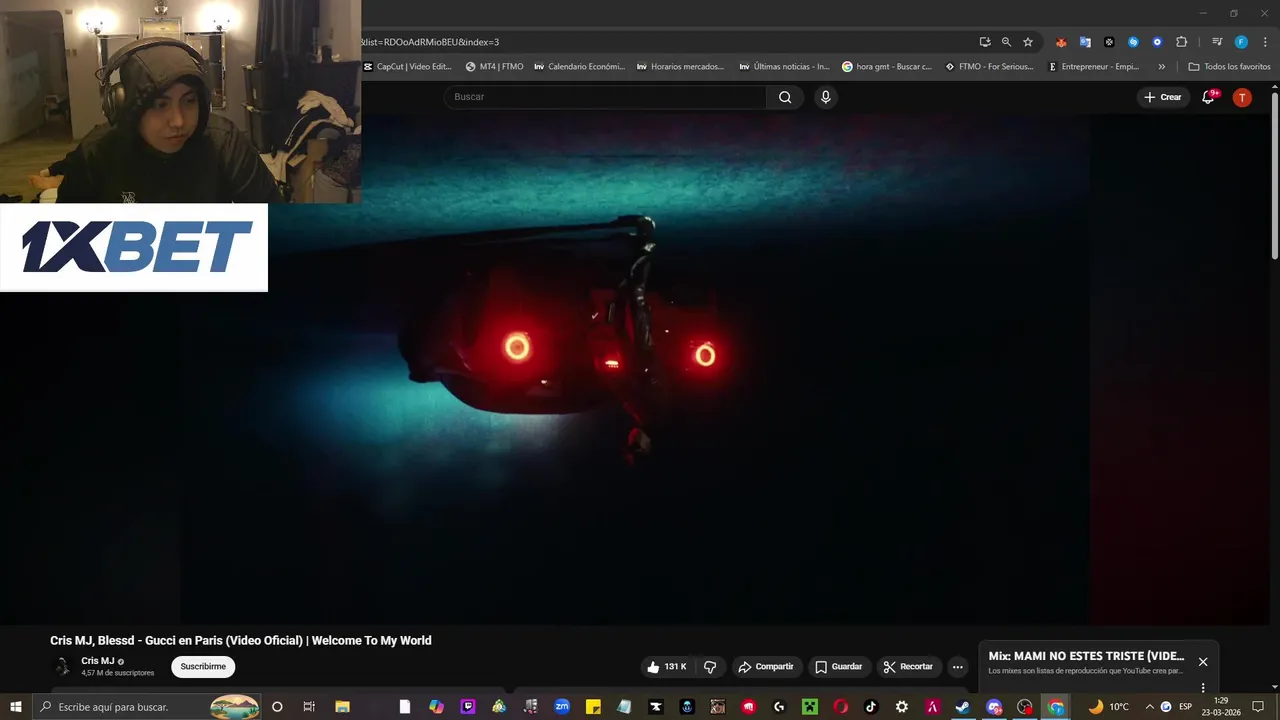Open Task View on the taskbar

[309, 707]
